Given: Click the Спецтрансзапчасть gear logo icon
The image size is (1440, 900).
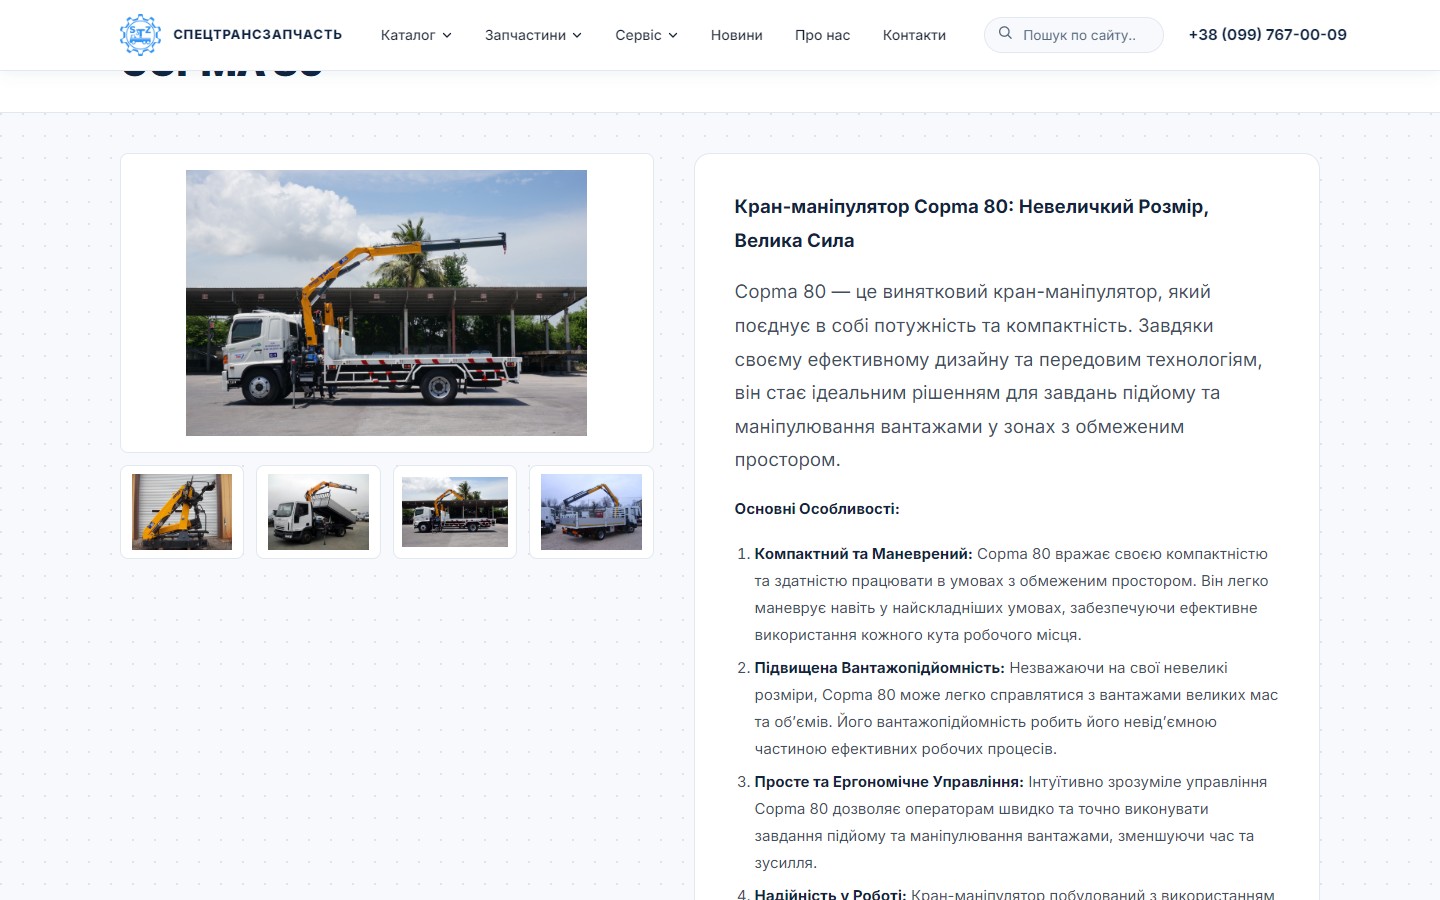Looking at the screenshot, I should tap(140, 35).
